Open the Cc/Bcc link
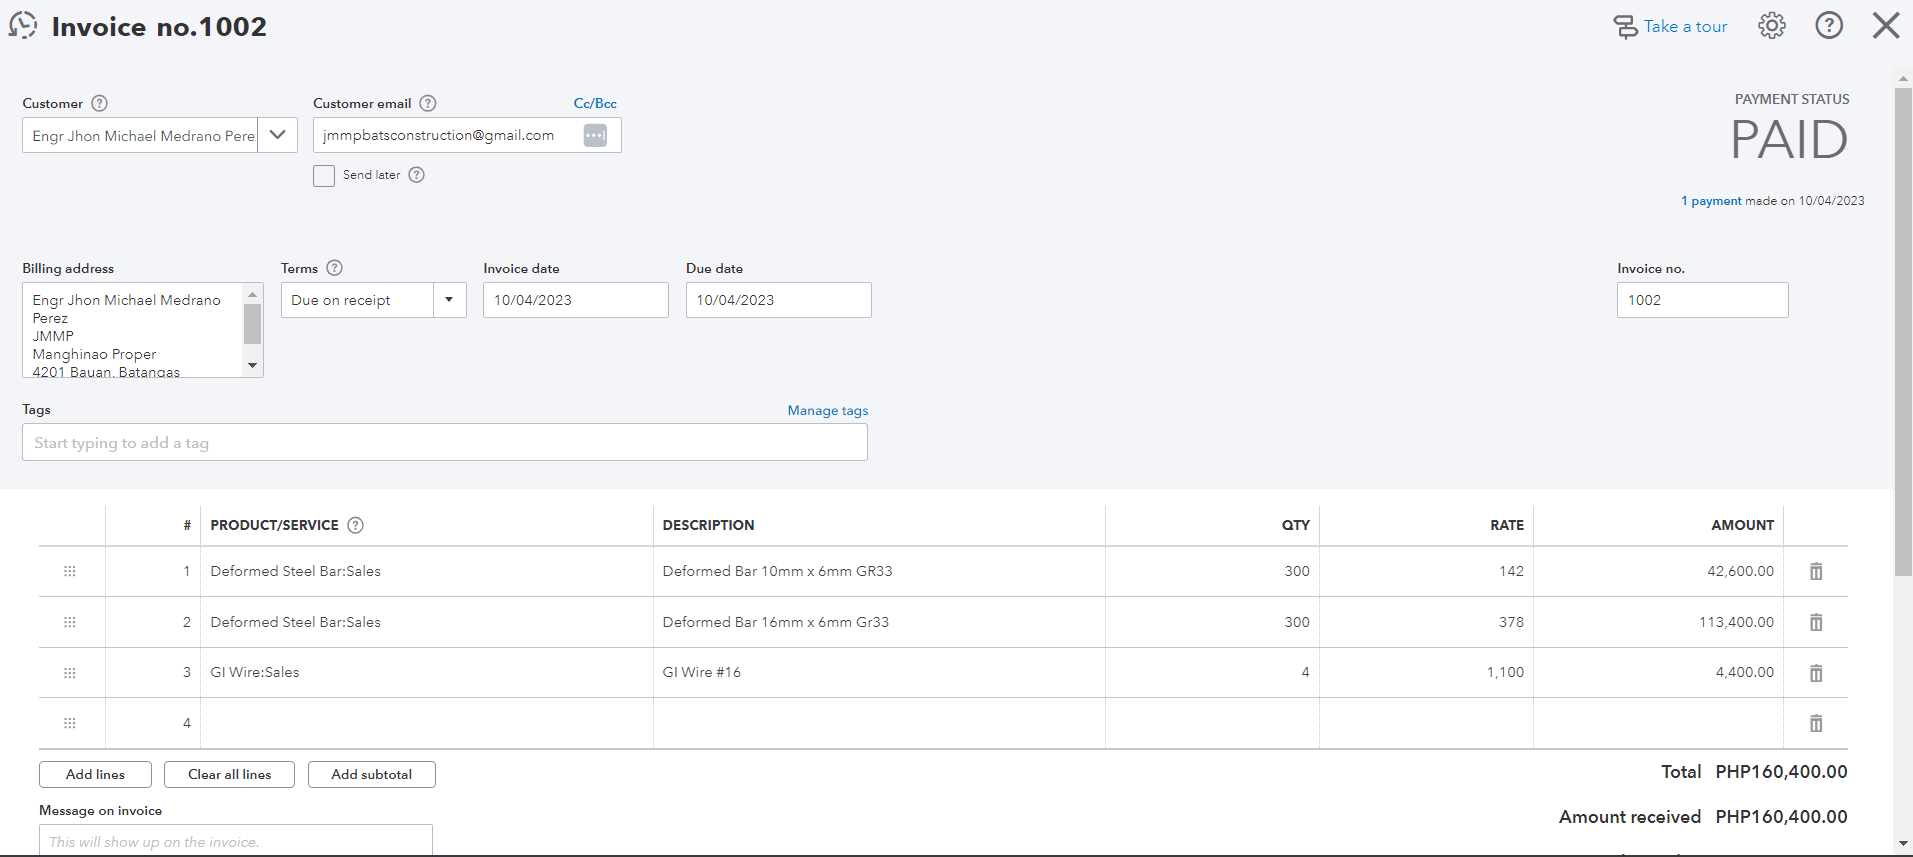 pyautogui.click(x=595, y=103)
